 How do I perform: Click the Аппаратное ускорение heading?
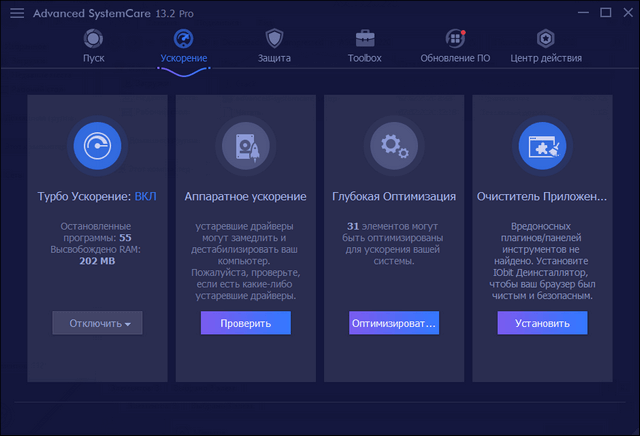(x=245, y=196)
